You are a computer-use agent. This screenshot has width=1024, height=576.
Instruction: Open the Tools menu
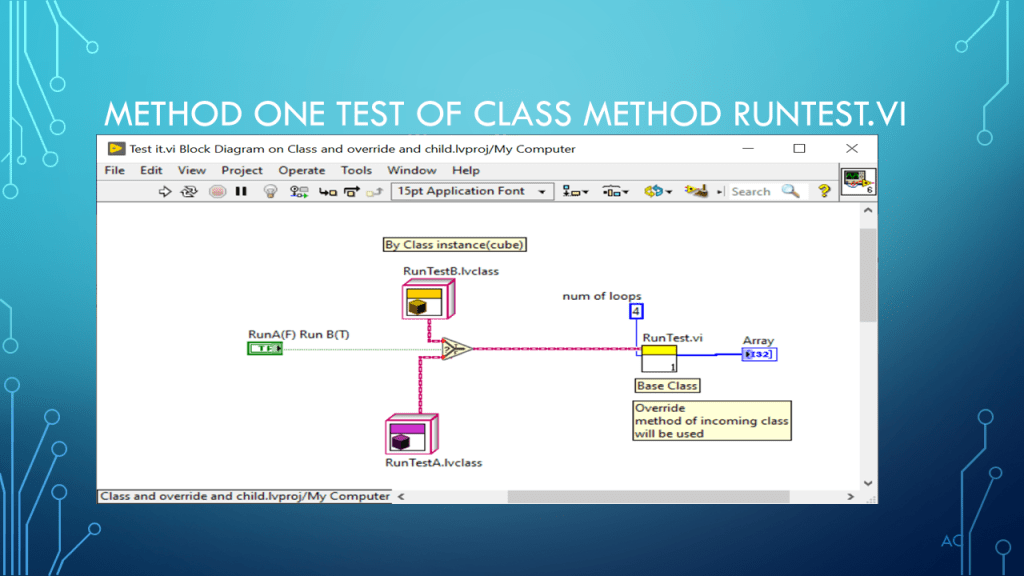coord(356,171)
